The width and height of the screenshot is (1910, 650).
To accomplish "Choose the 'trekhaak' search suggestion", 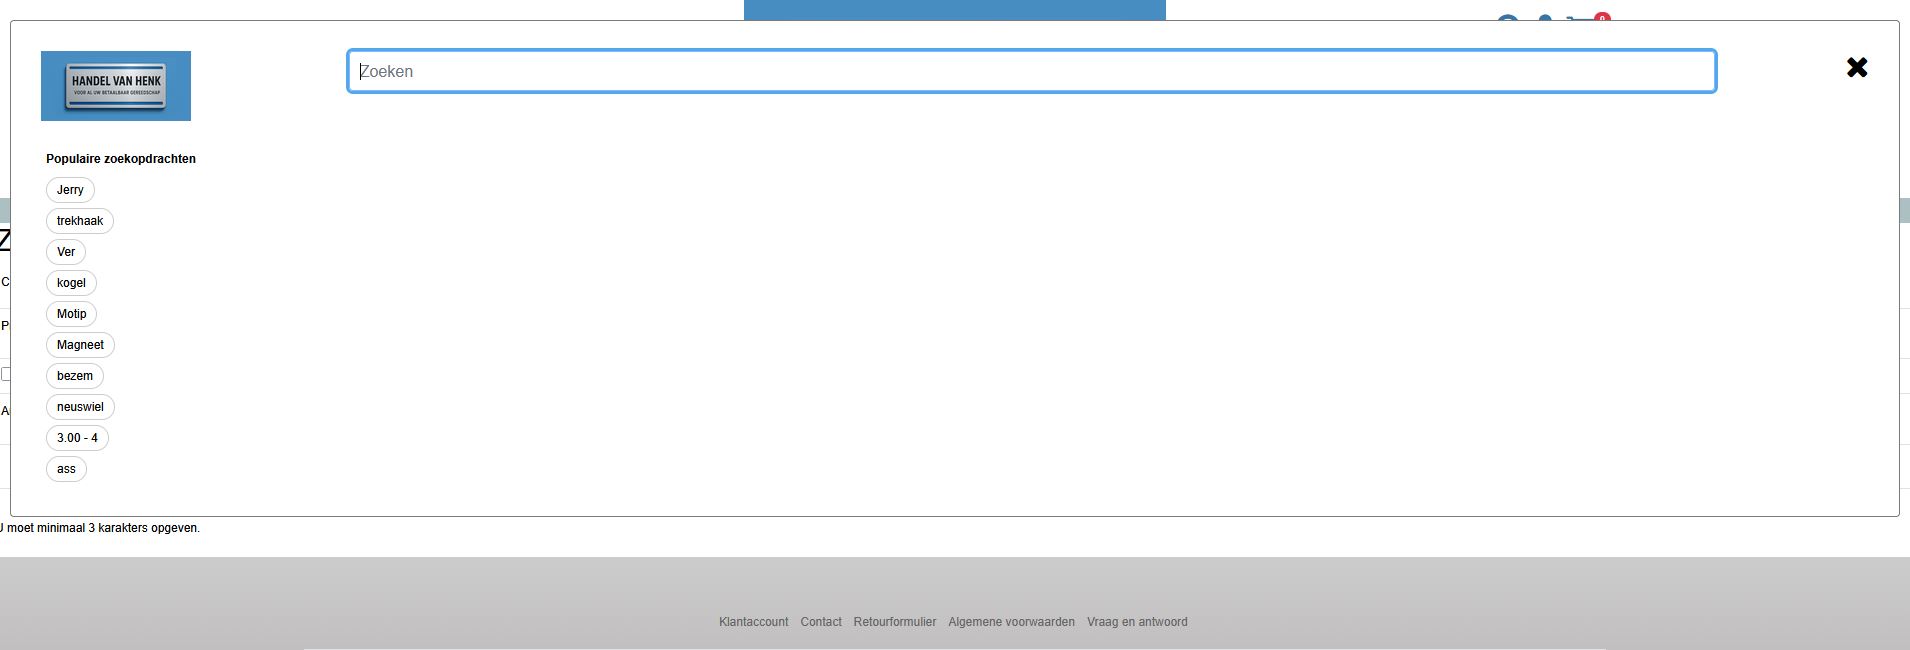I will (80, 221).
